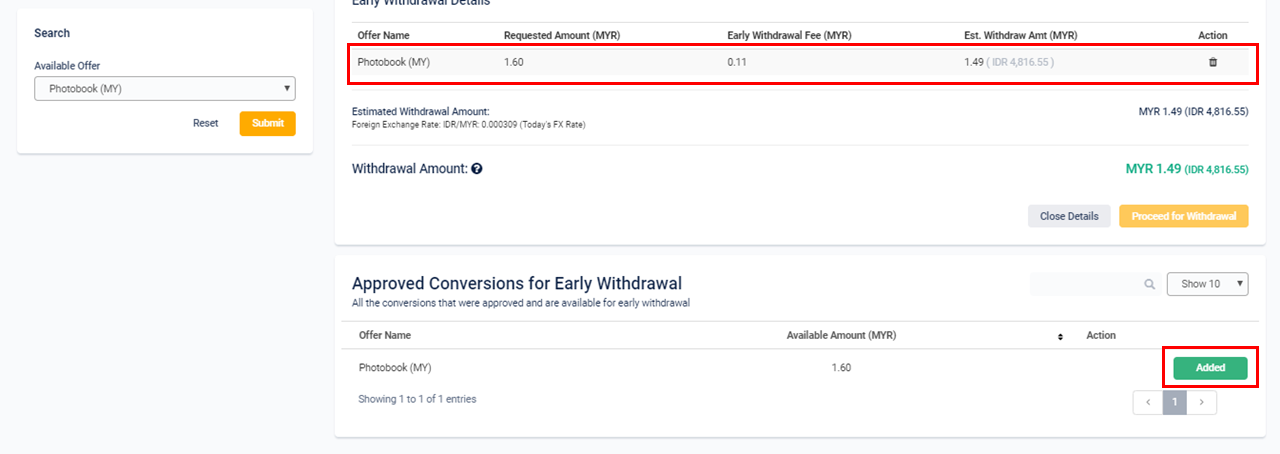Screen dimensions: 1280x454
Task: Click the Withdrawal Amount help icon
Action: coord(477,169)
